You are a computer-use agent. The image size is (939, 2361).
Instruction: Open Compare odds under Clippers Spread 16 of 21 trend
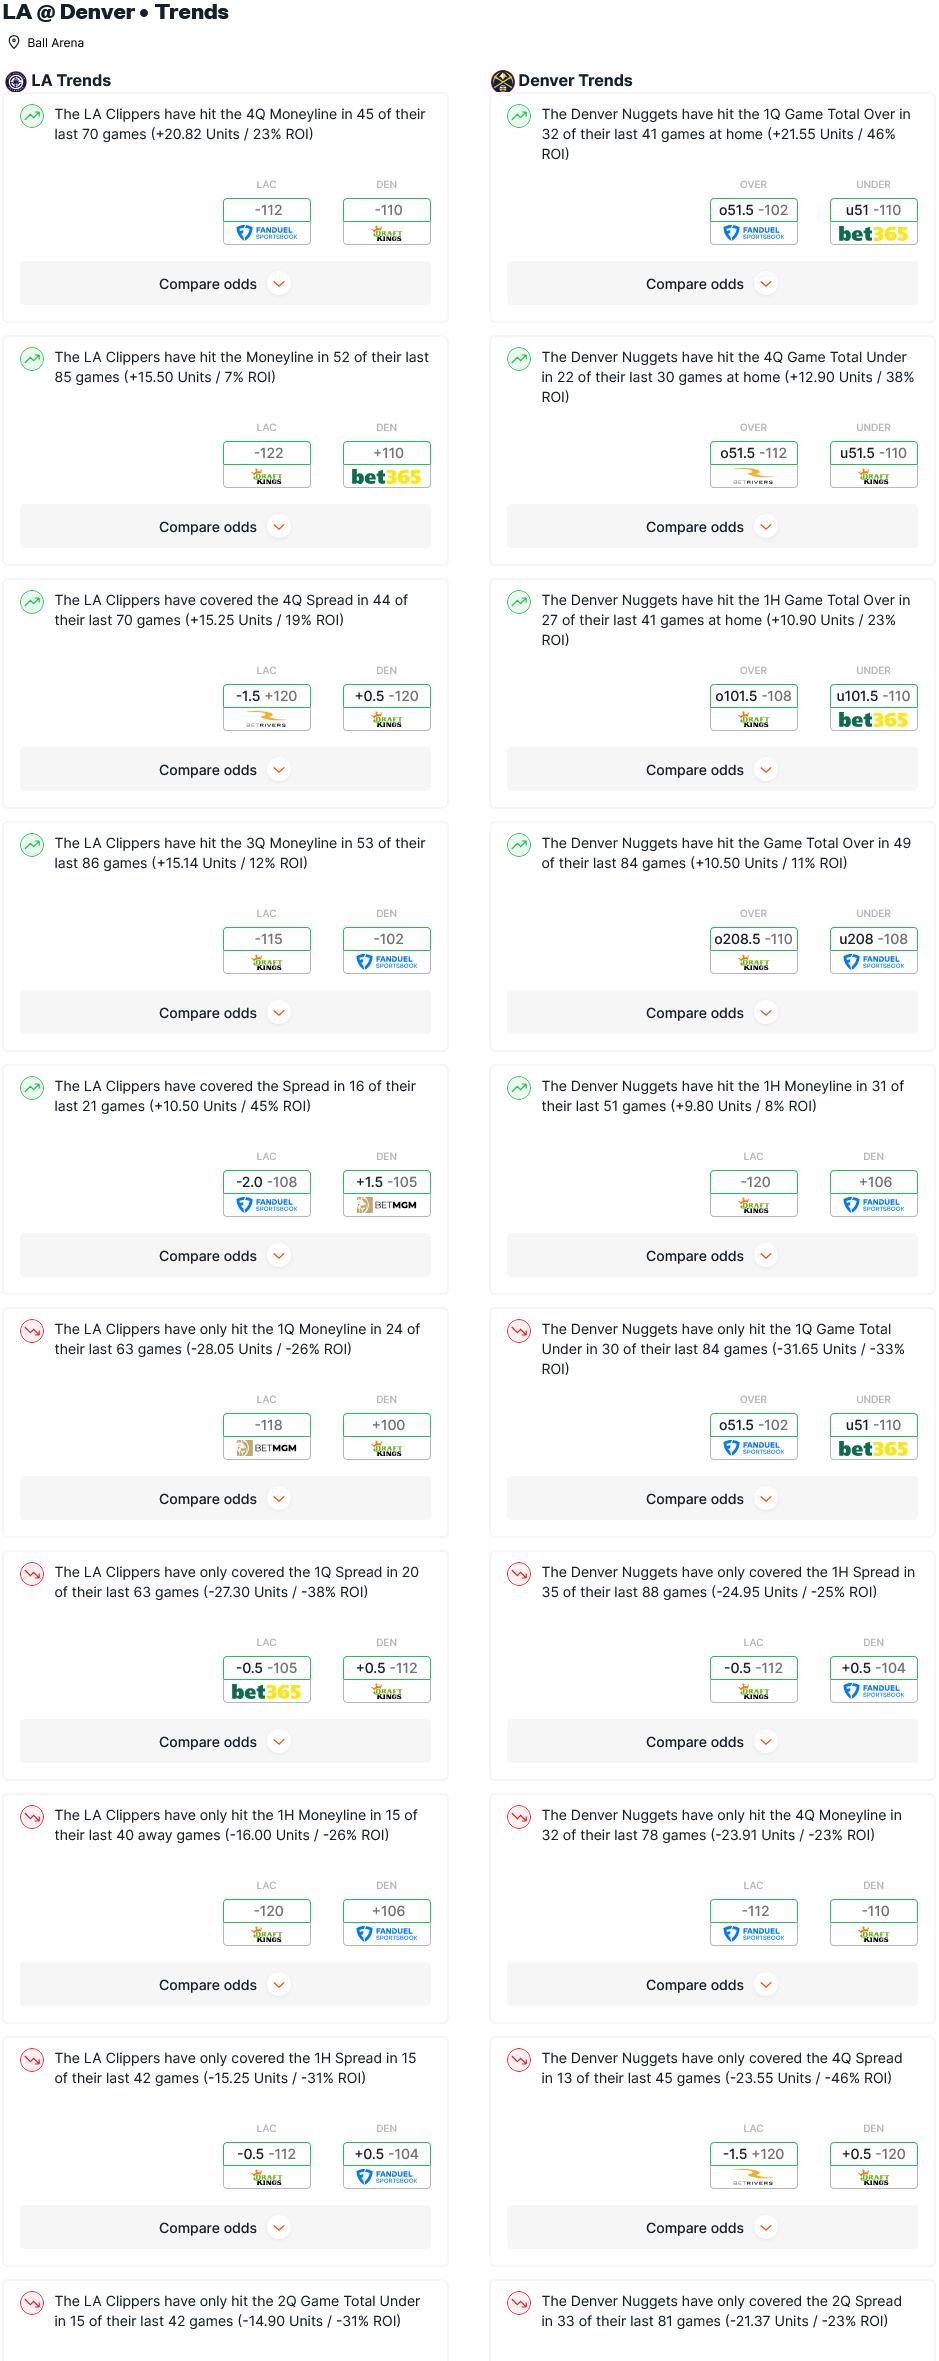tap(225, 1256)
